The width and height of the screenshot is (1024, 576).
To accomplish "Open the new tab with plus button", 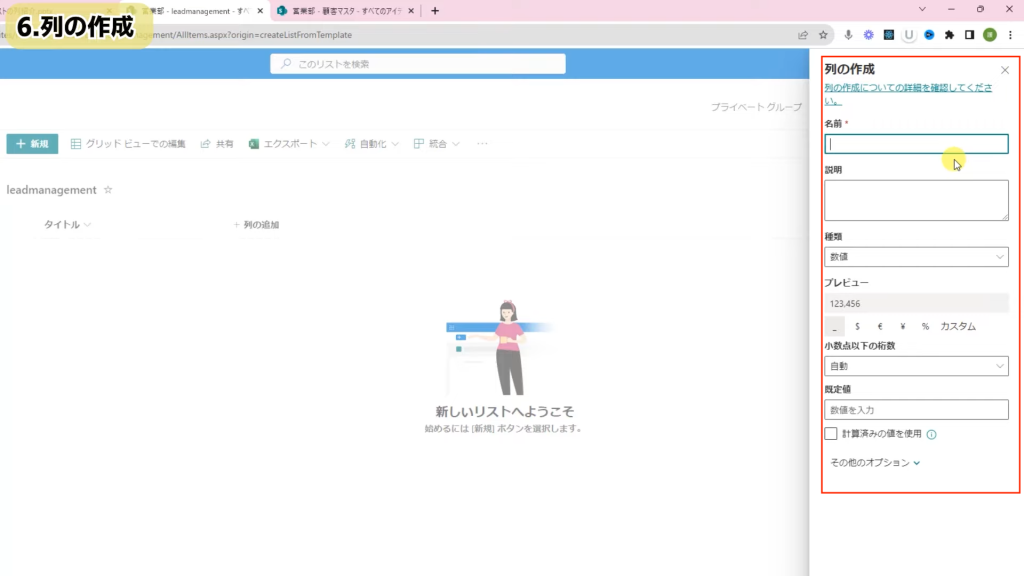I will click(x=434, y=11).
